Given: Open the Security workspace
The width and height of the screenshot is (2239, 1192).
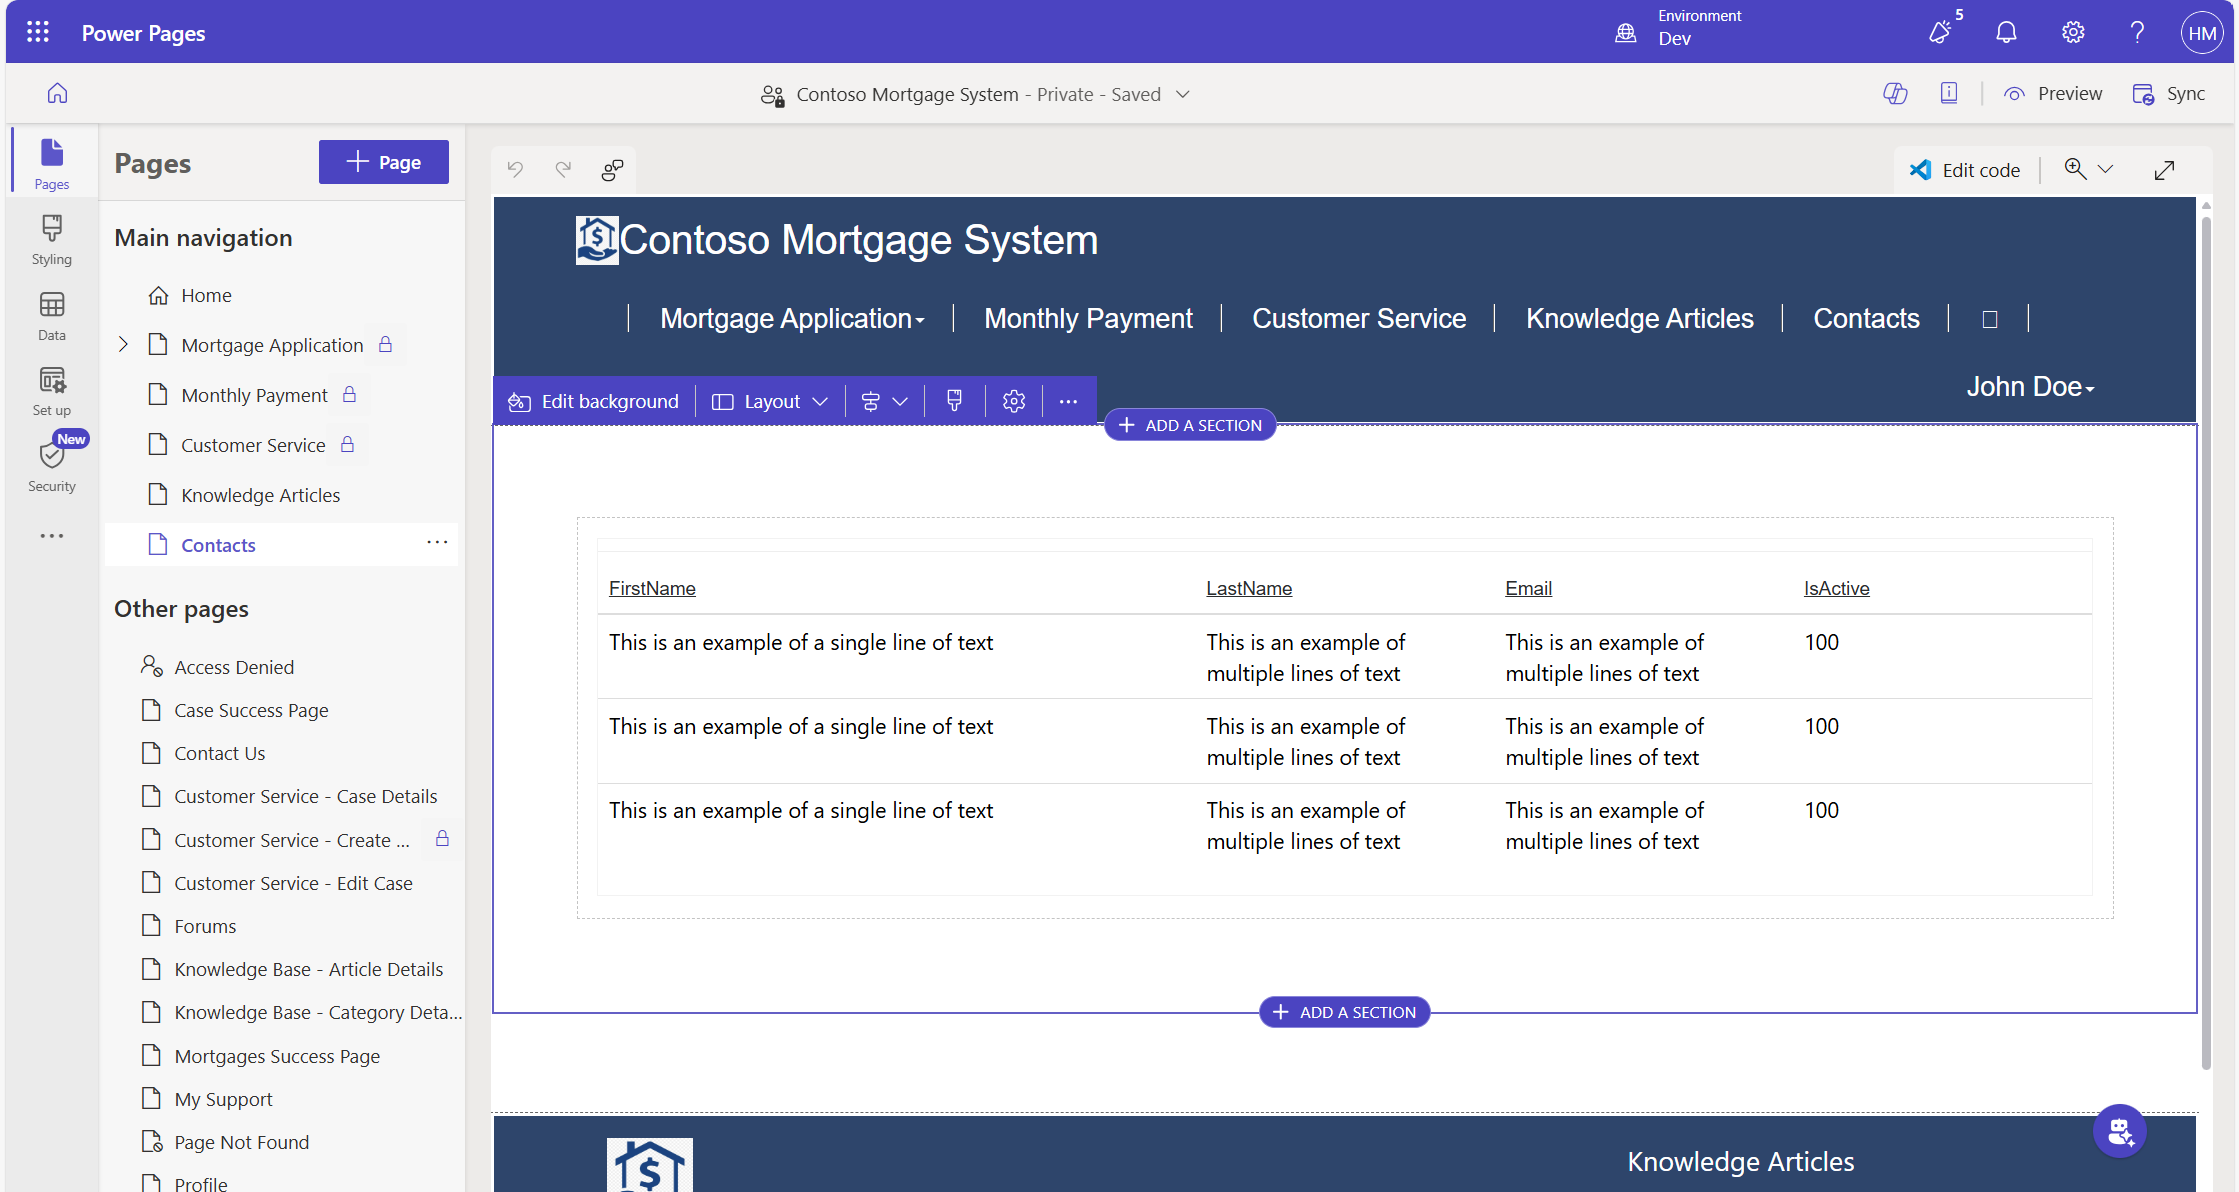Looking at the screenshot, I should 51,465.
